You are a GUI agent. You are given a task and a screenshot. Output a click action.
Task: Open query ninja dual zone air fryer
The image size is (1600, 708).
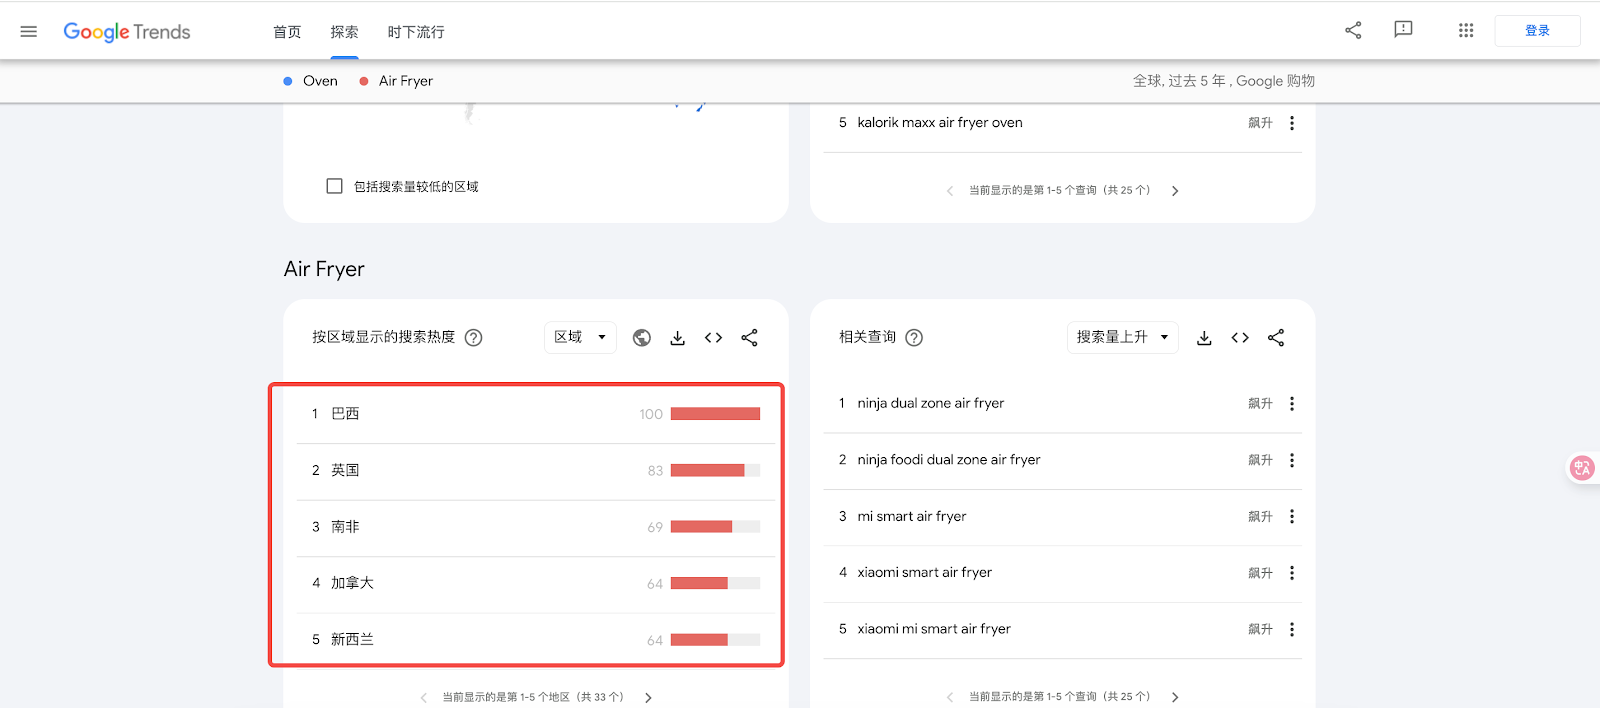[931, 403]
